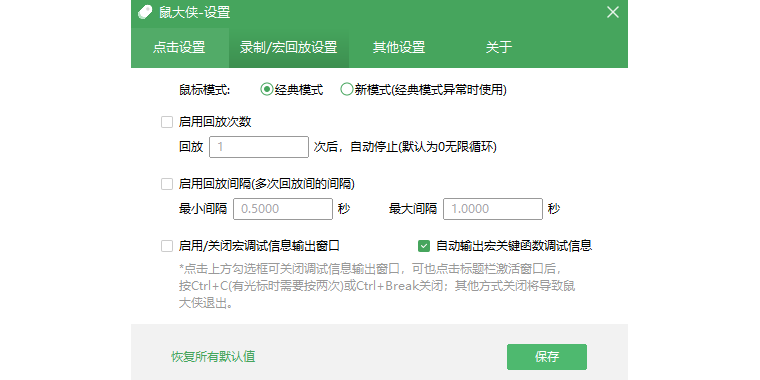
Task: Select the 录制/宏回放设置 tab
Action: (x=288, y=48)
